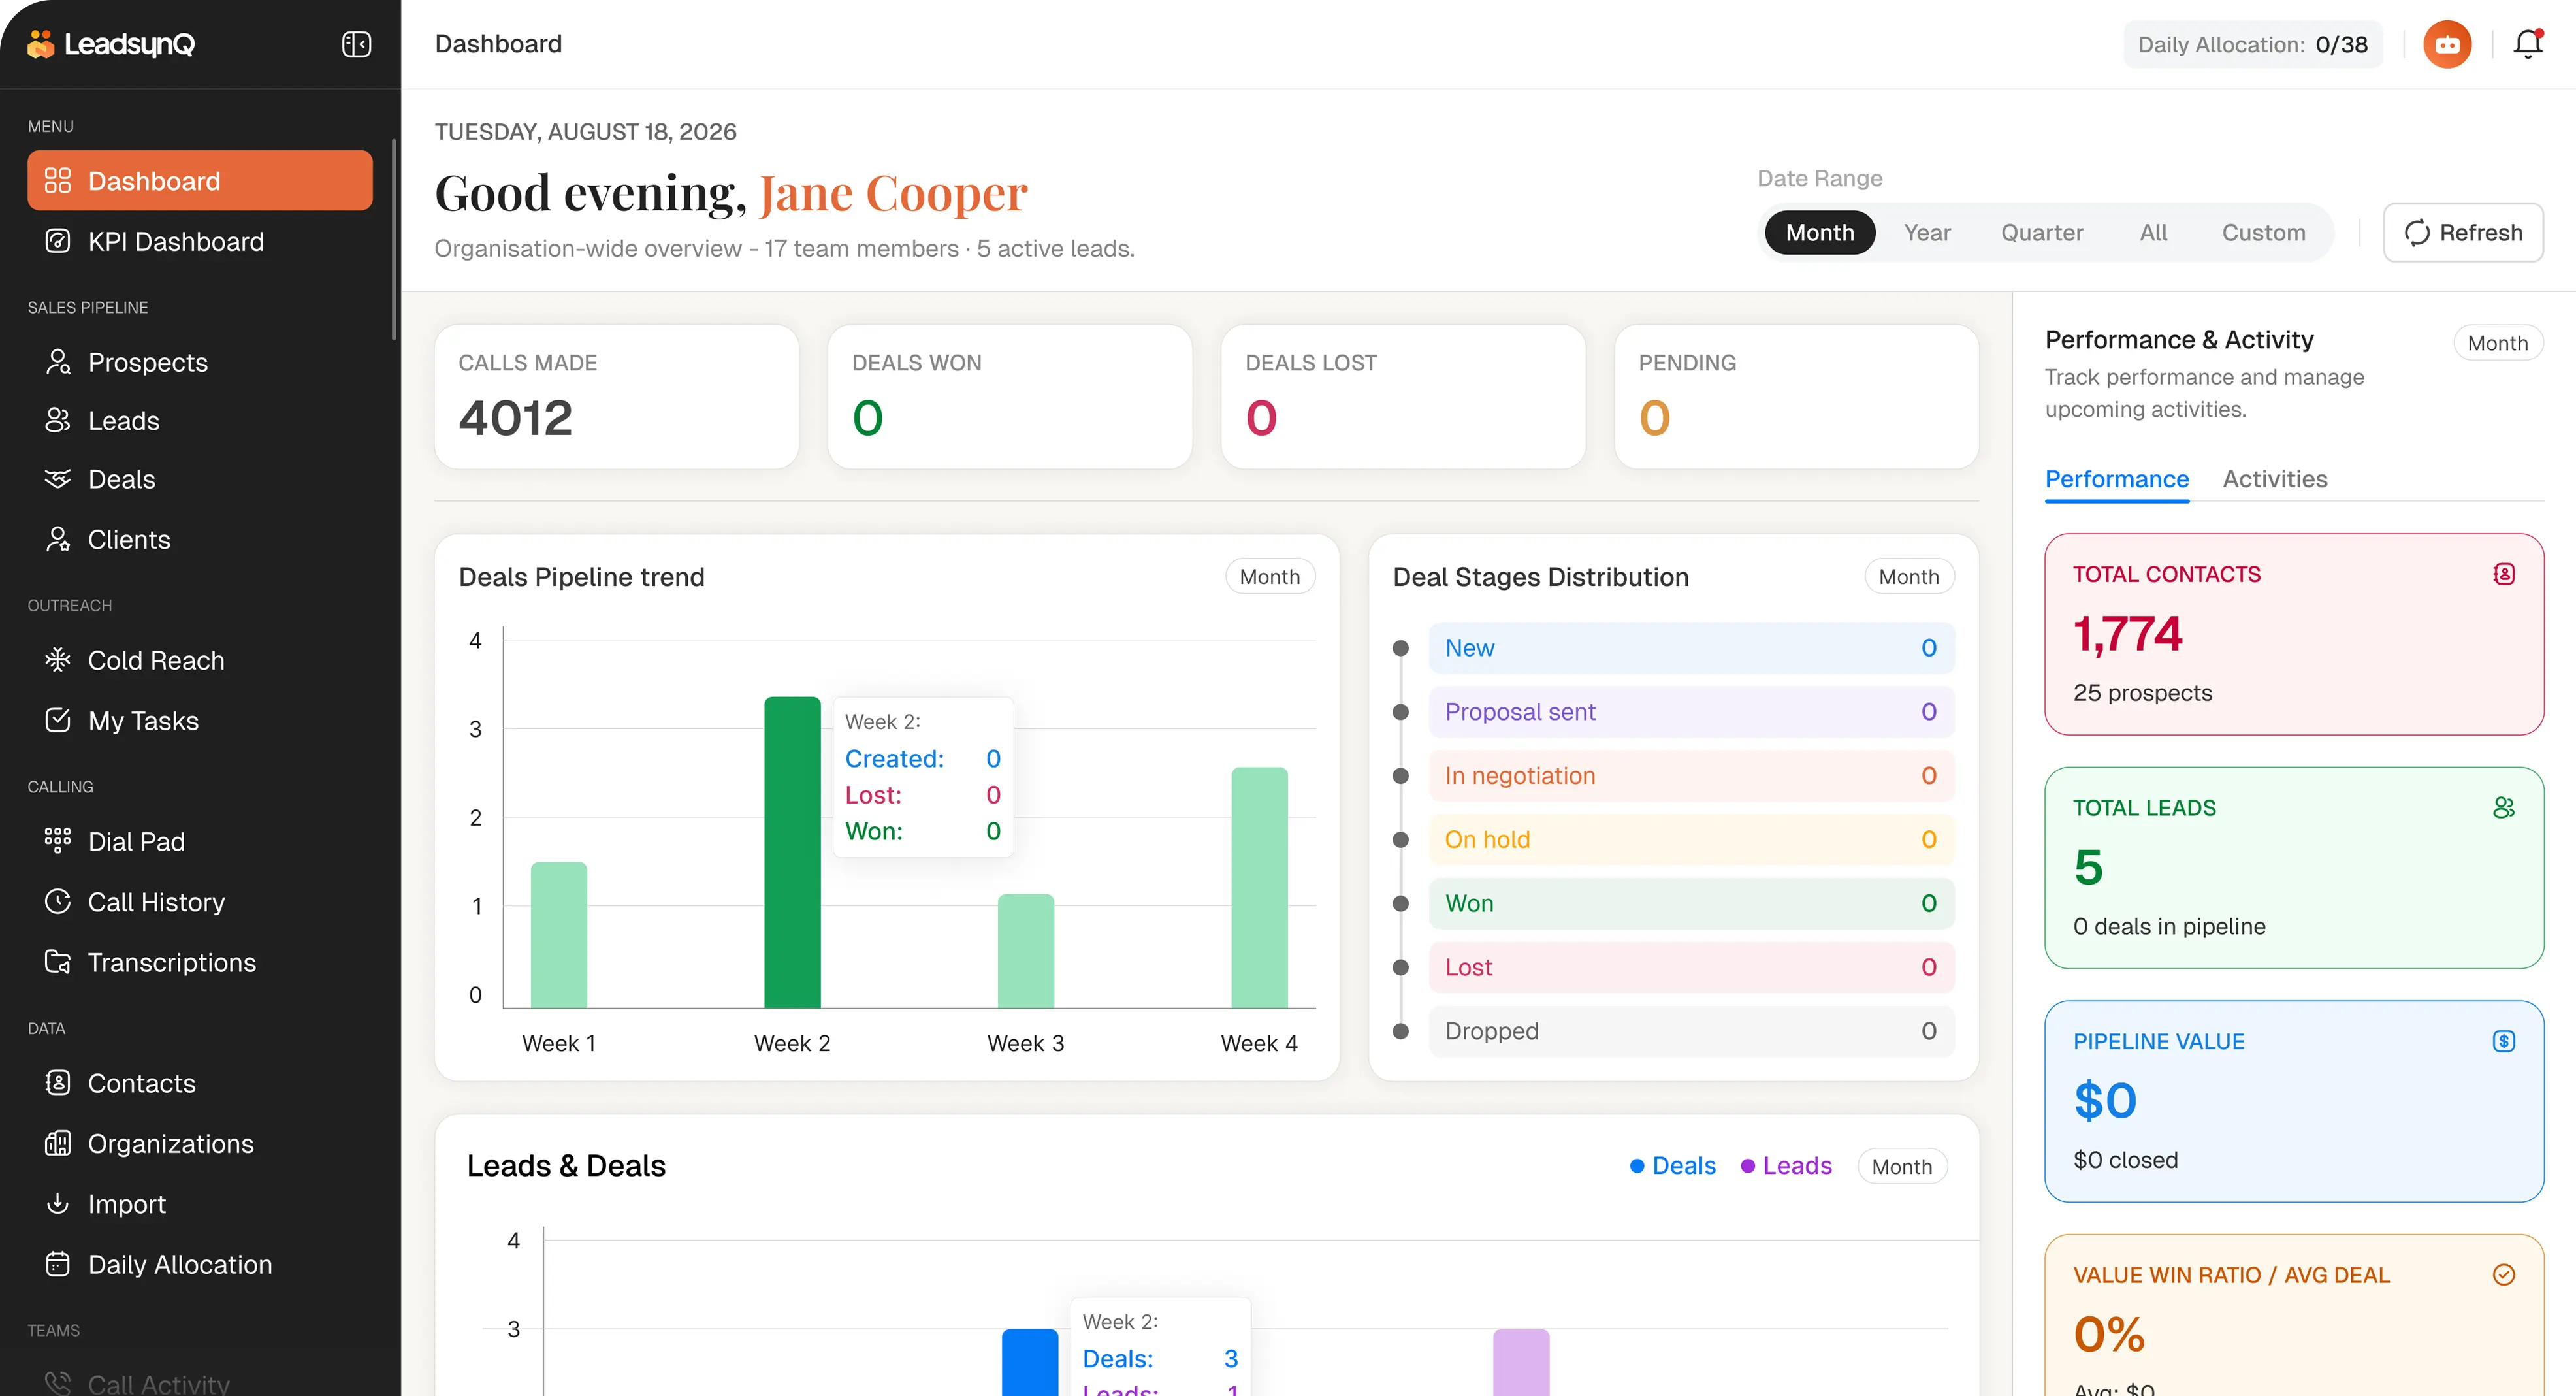This screenshot has width=2576, height=1396.
Task: Click the Prospects sidebar icon
Action: tap(58, 362)
